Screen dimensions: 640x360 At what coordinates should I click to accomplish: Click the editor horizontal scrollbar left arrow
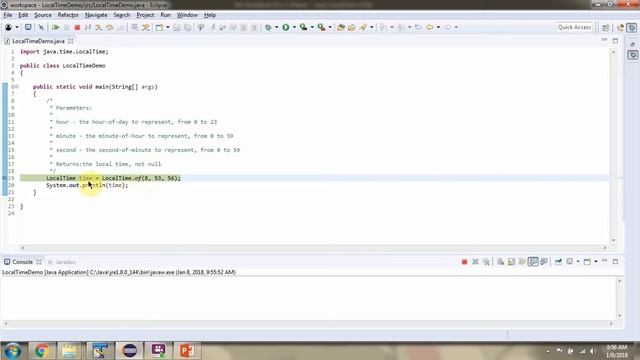click(22, 248)
